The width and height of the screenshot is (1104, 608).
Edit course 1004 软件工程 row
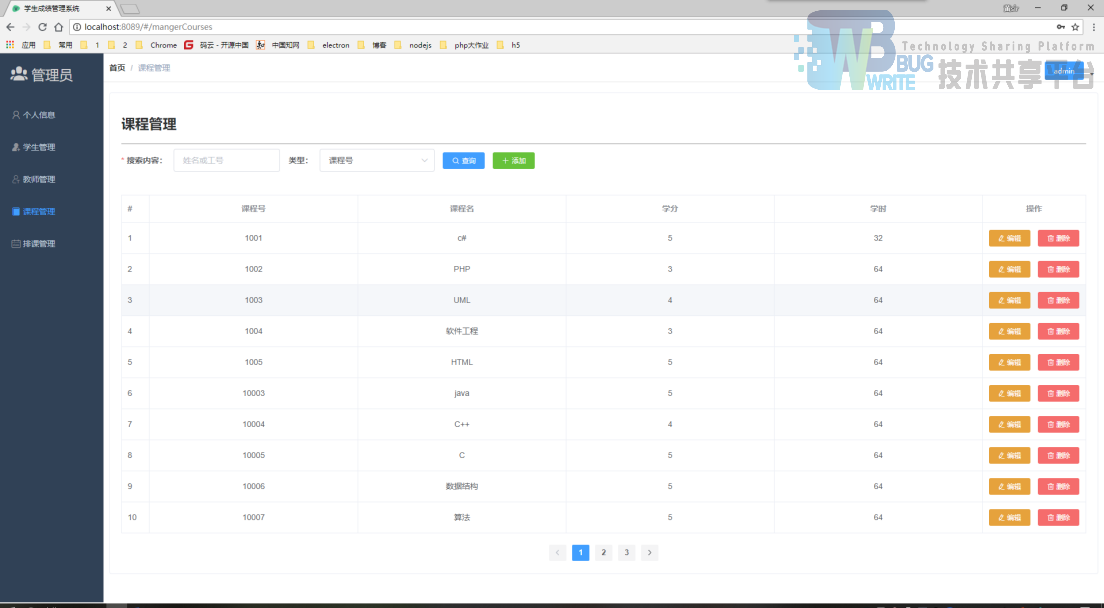pyautogui.click(x=1010, y=331)
